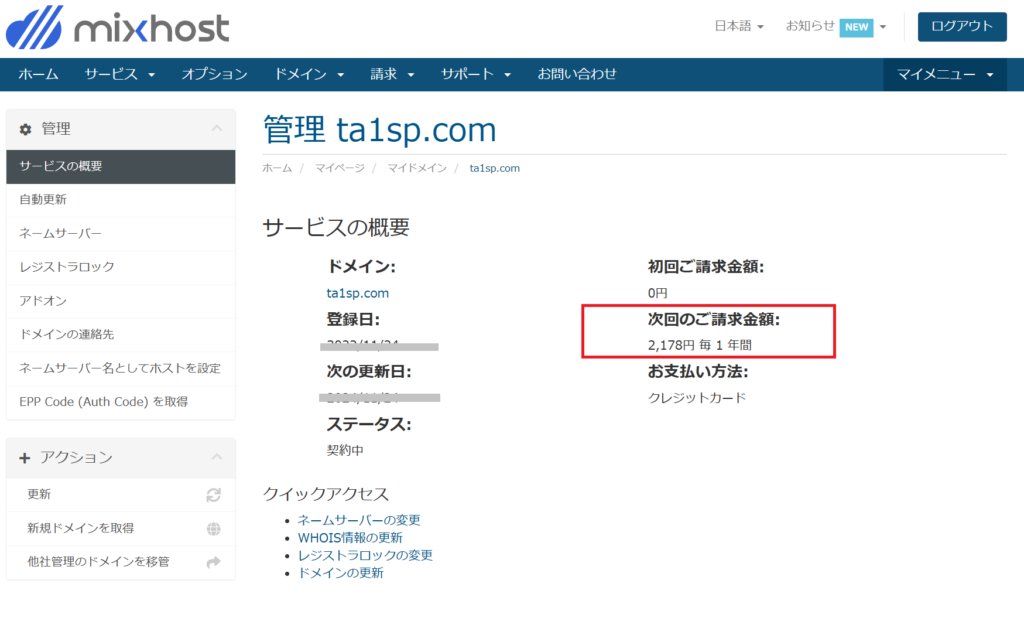This screenshot has width=1024, height=628.
Task: Open the ネームサーバーの変更 quick access link
Action: pyautogui.click(x=359, y=520)
